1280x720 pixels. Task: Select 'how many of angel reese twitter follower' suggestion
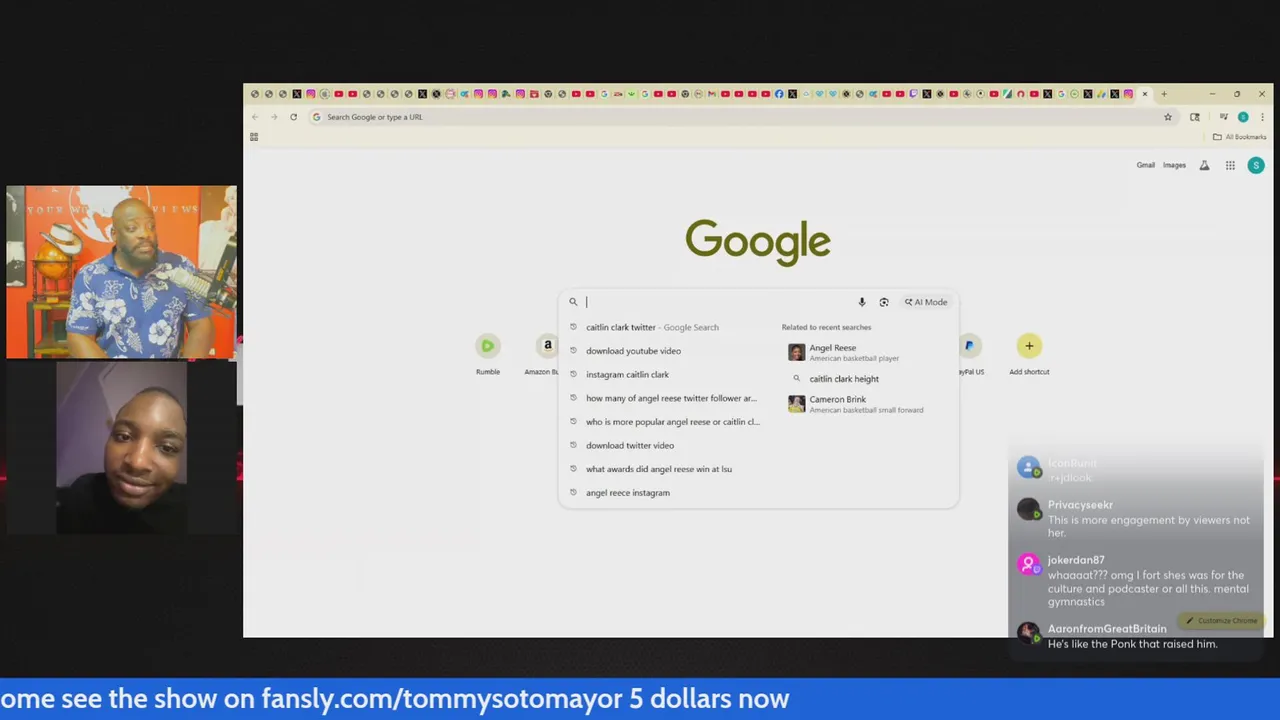coord(671,398)
